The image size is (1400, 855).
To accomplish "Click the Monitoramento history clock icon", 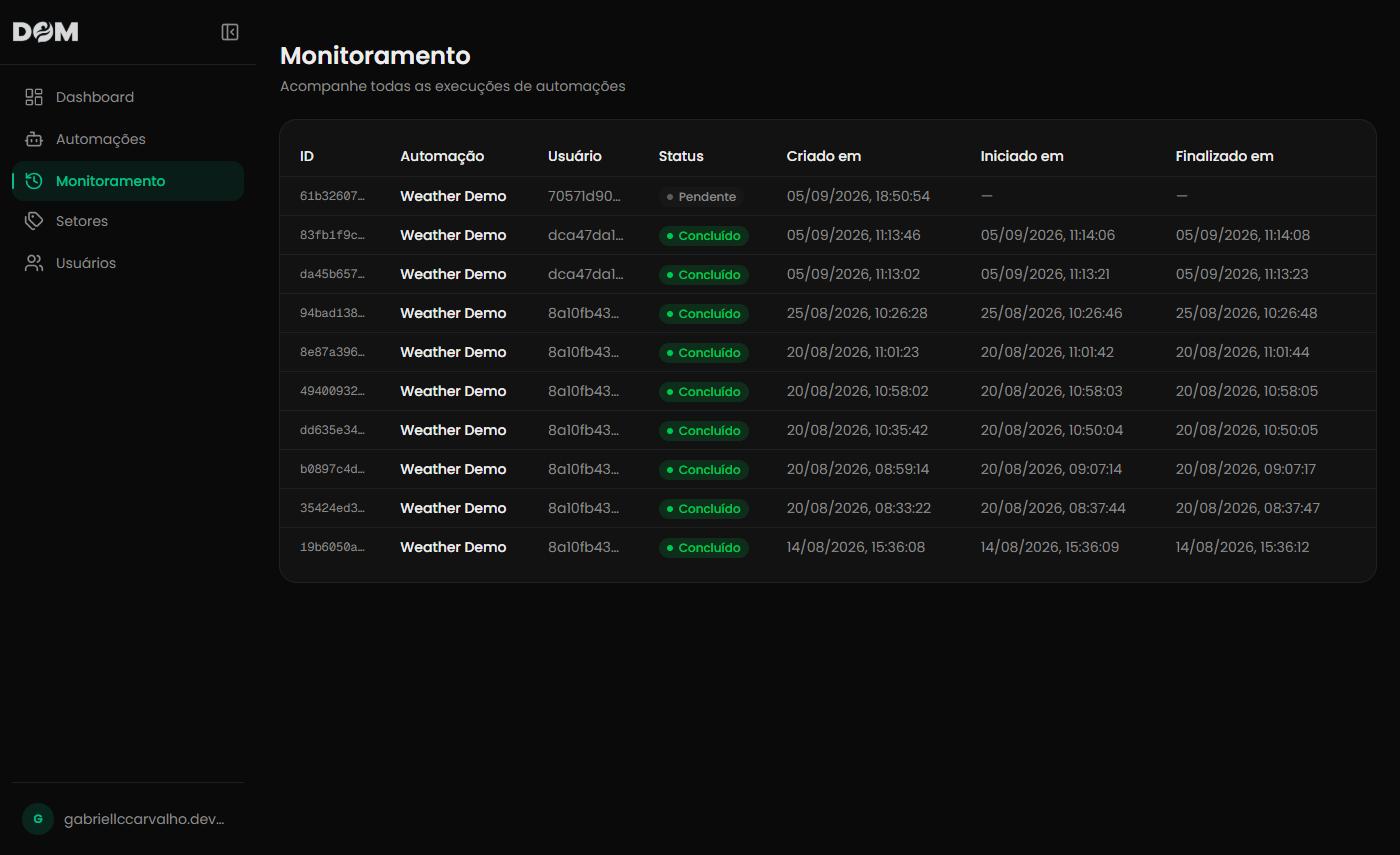I will pyautogui.click(x=34, y=181).
